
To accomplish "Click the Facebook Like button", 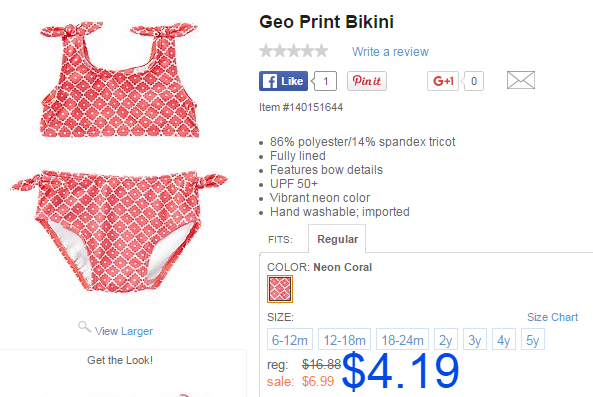I will tap(283, 81).
